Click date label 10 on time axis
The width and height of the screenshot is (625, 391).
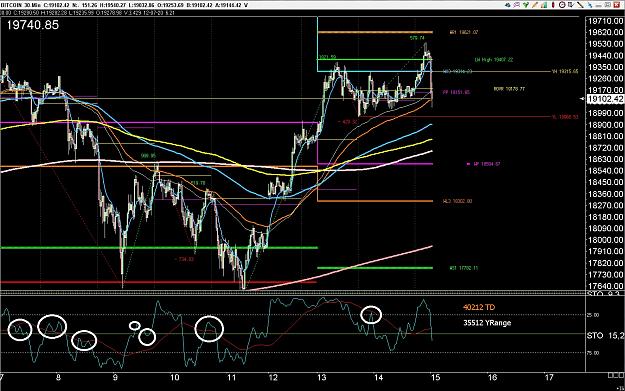175,377
